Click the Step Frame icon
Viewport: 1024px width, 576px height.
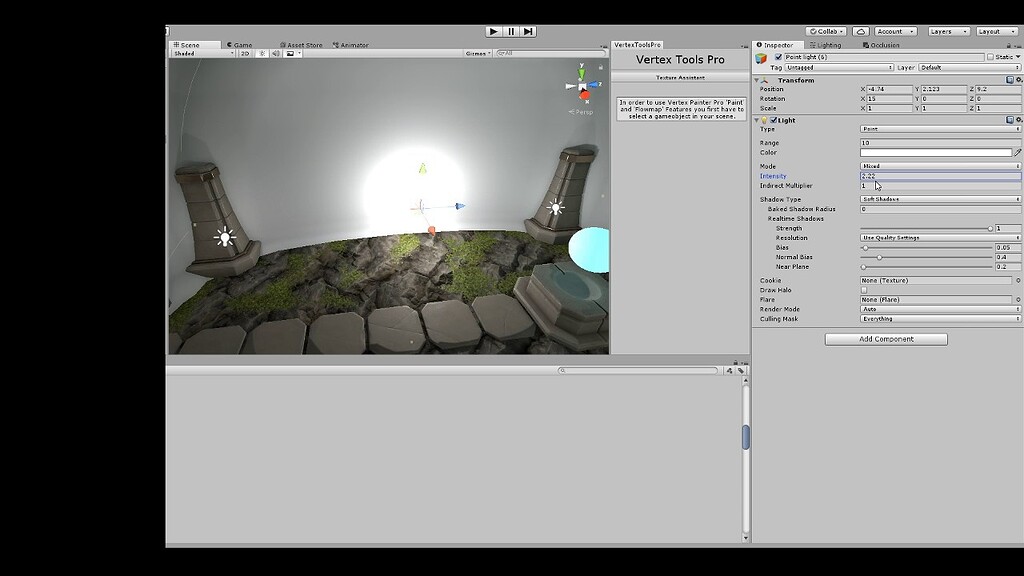point(527,31)
